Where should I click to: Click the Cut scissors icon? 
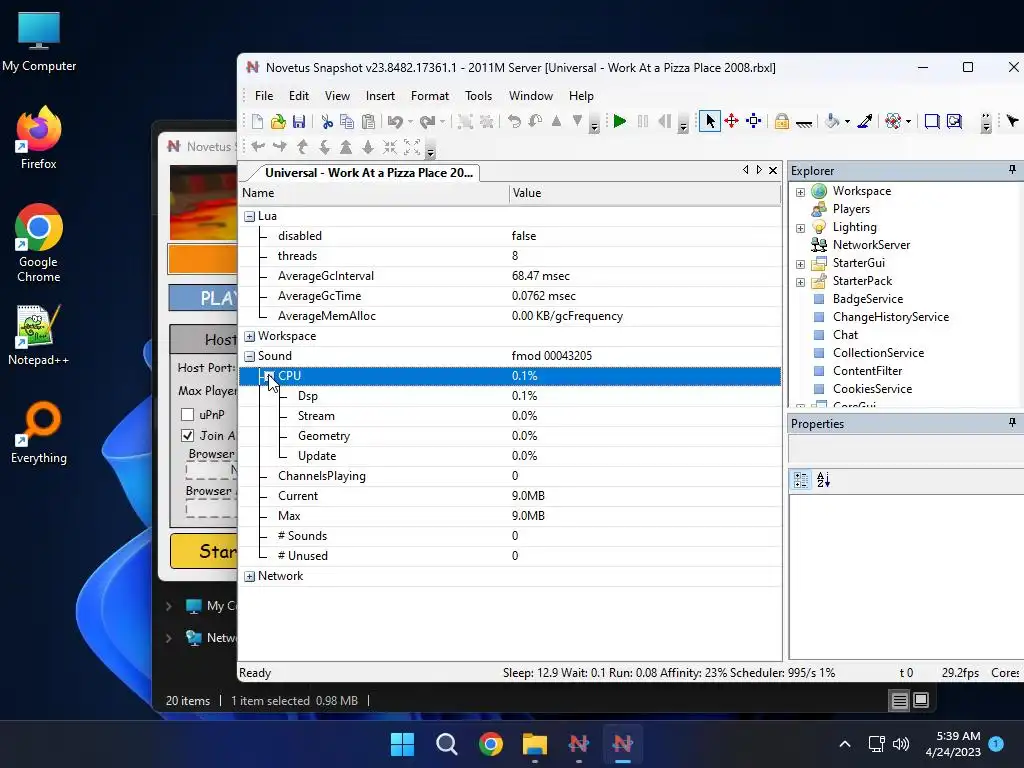click(327, 121)
